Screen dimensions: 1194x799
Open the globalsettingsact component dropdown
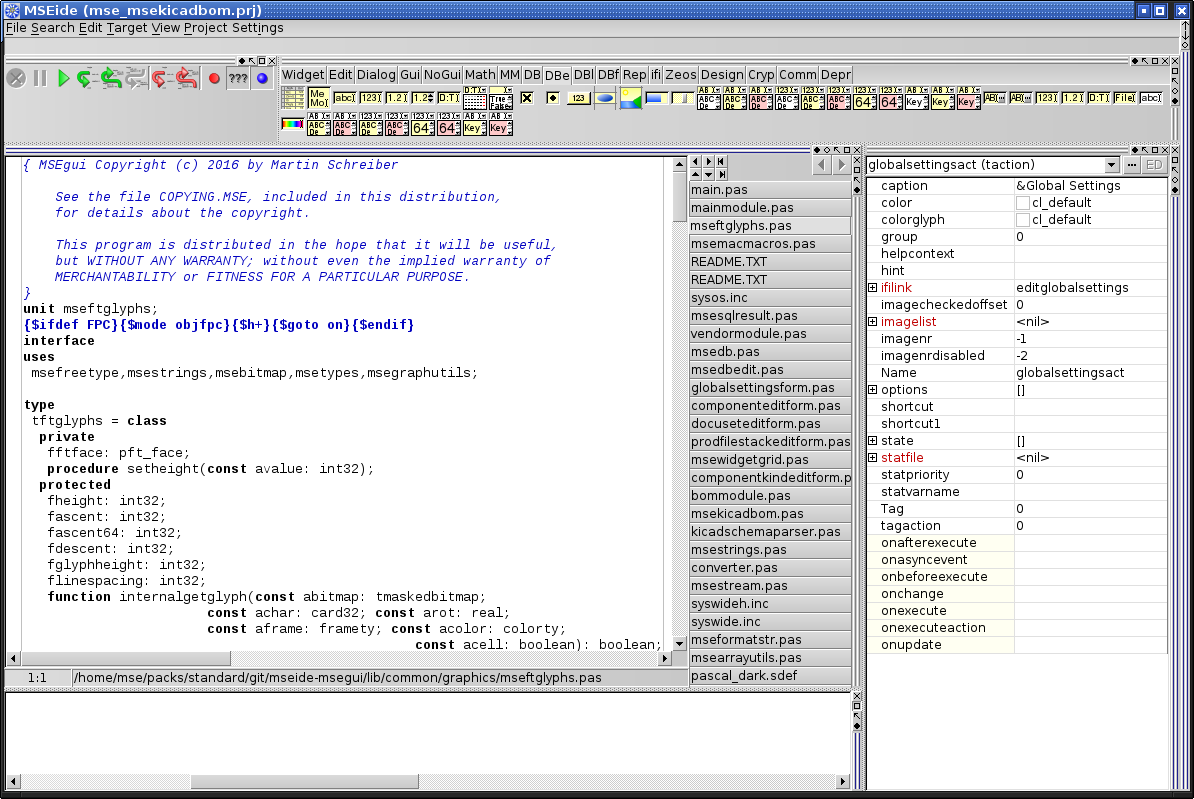click(1111, 165)
